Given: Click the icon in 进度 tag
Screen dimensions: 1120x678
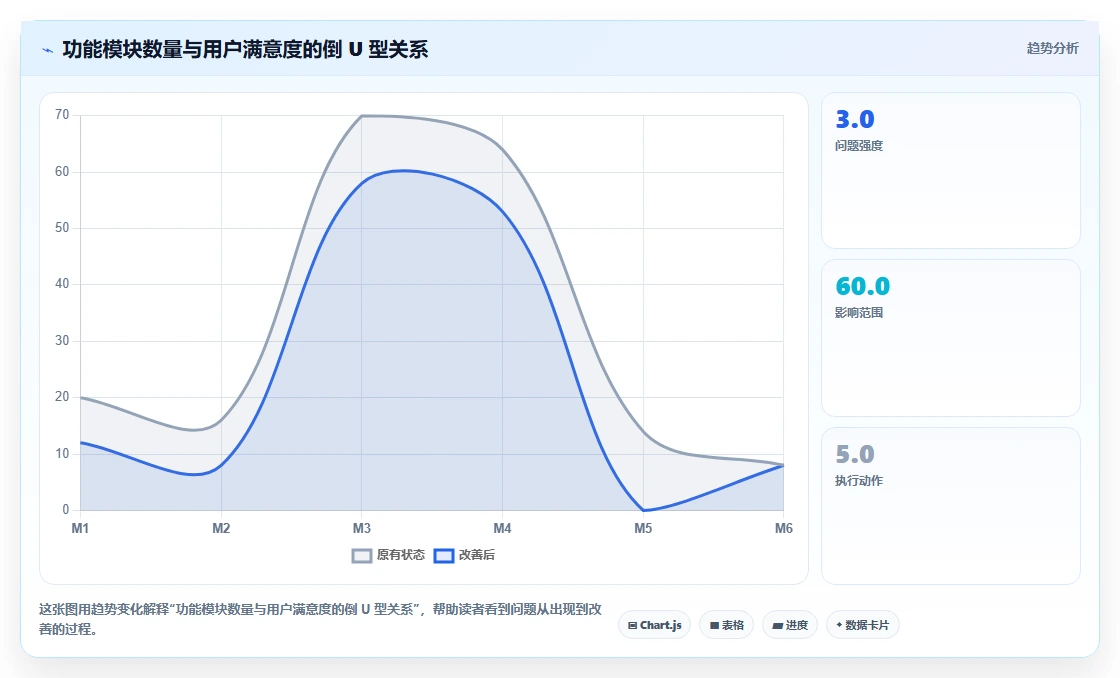Looking at the screenshot, I should [778, 626].
